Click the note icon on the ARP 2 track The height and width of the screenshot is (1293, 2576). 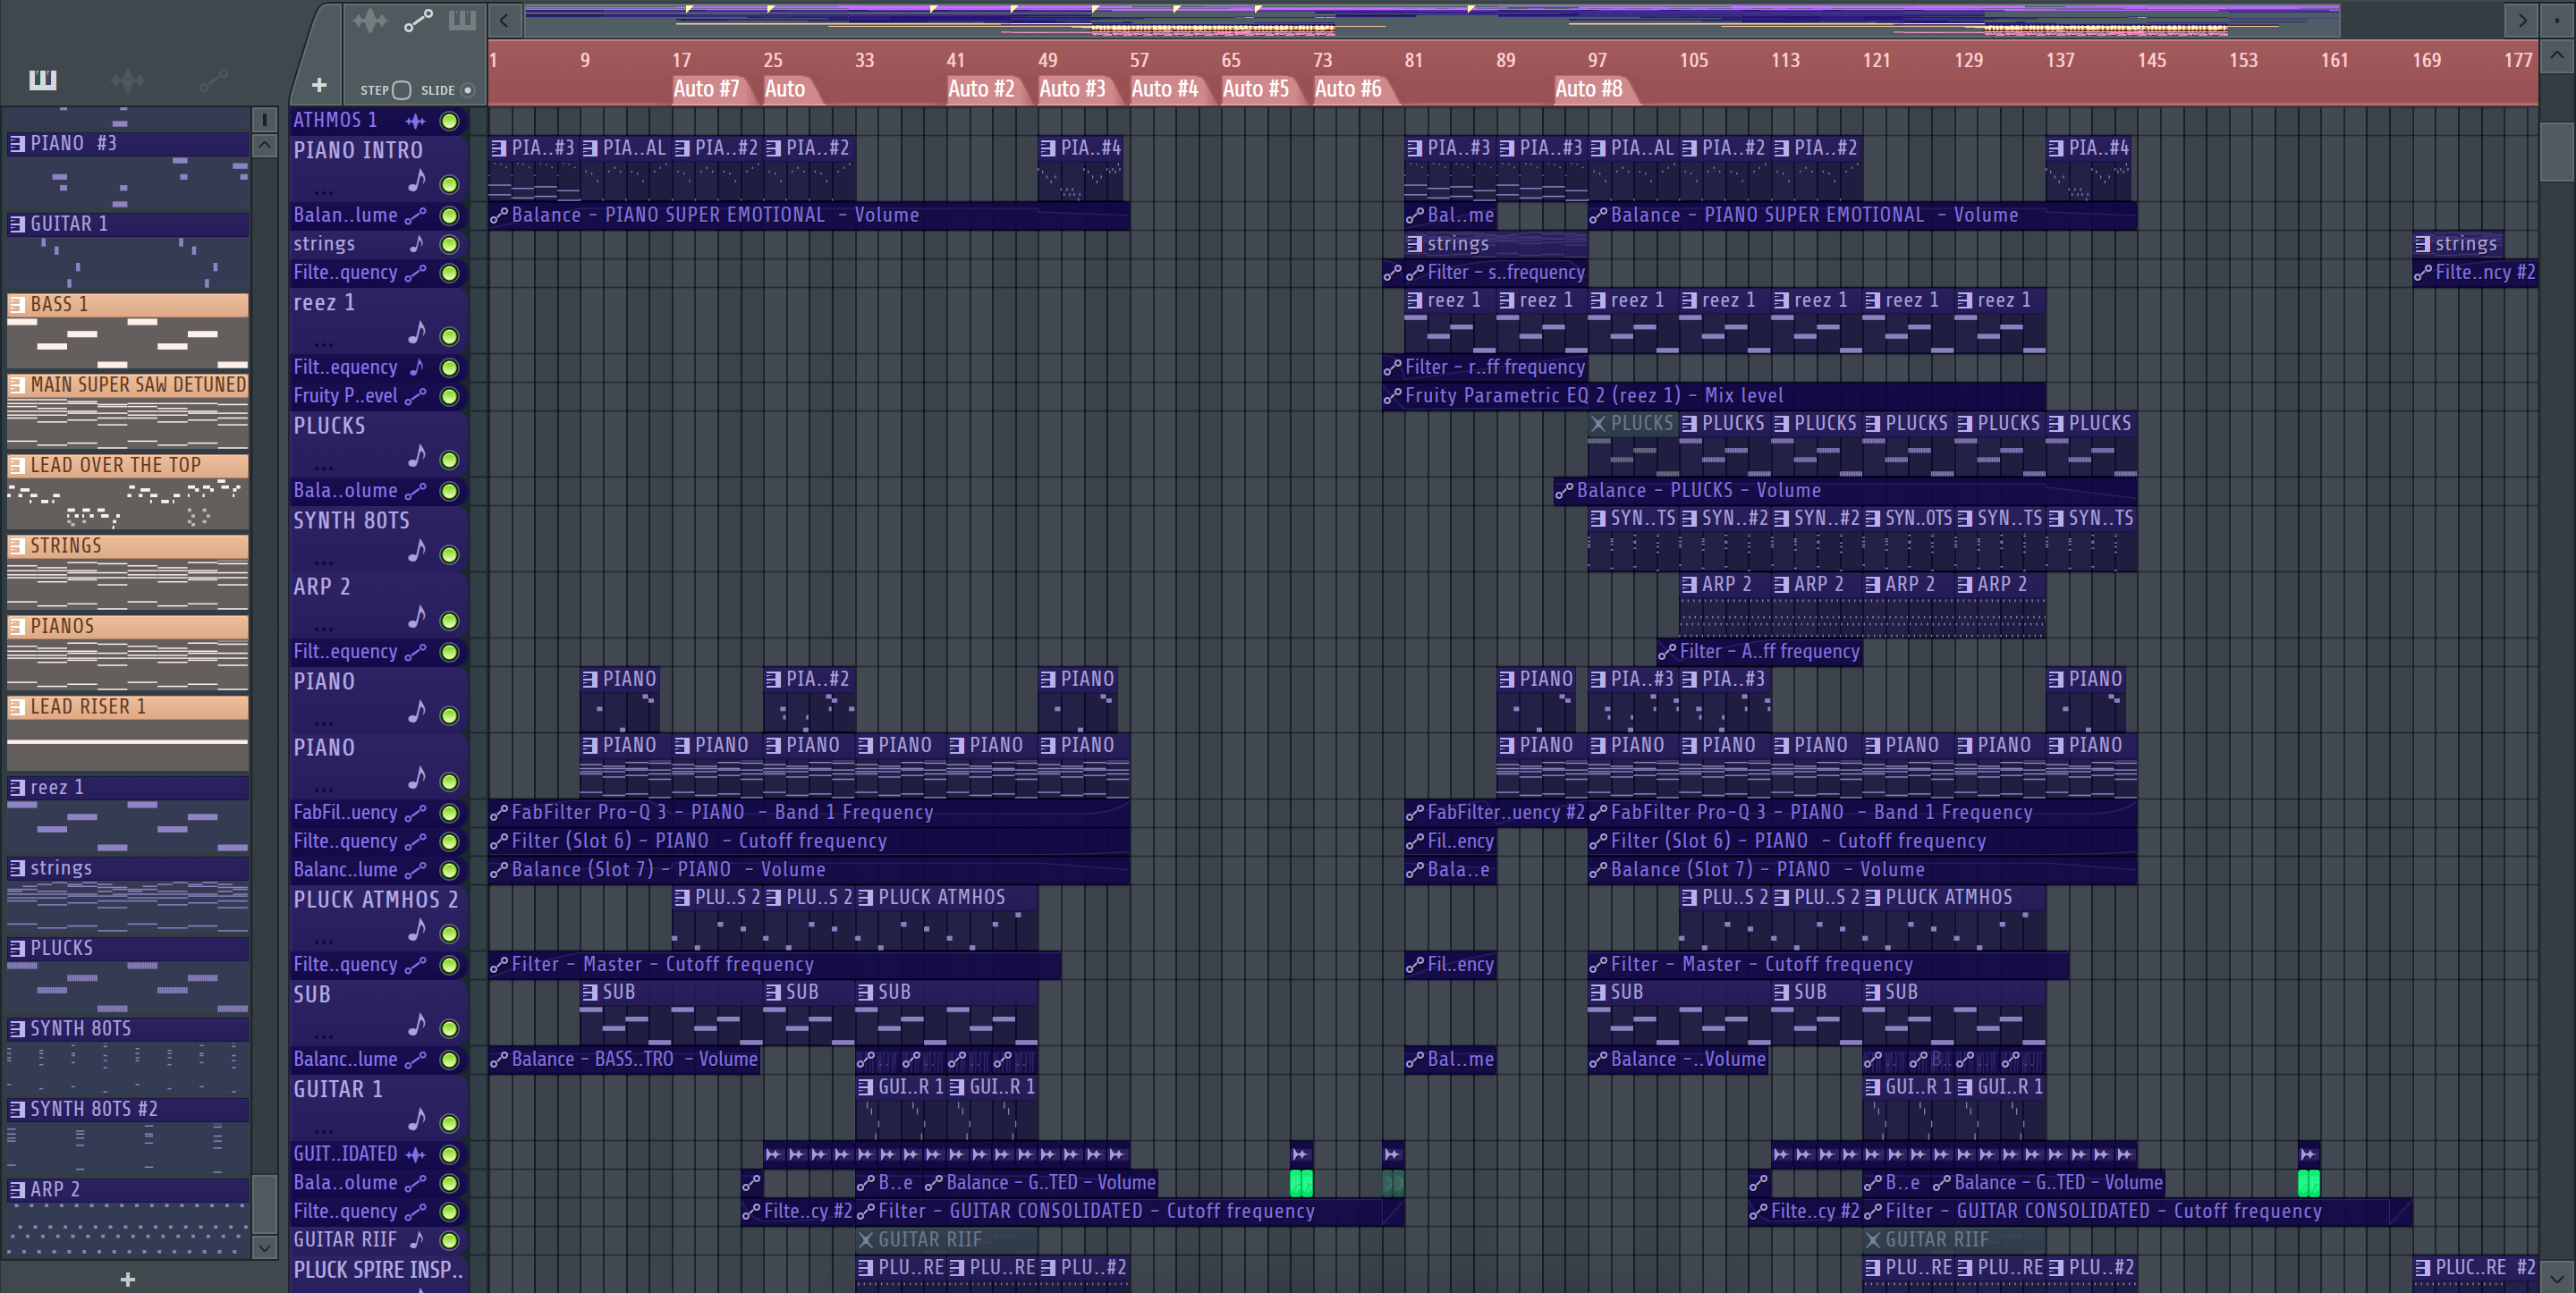pos(416,617)
